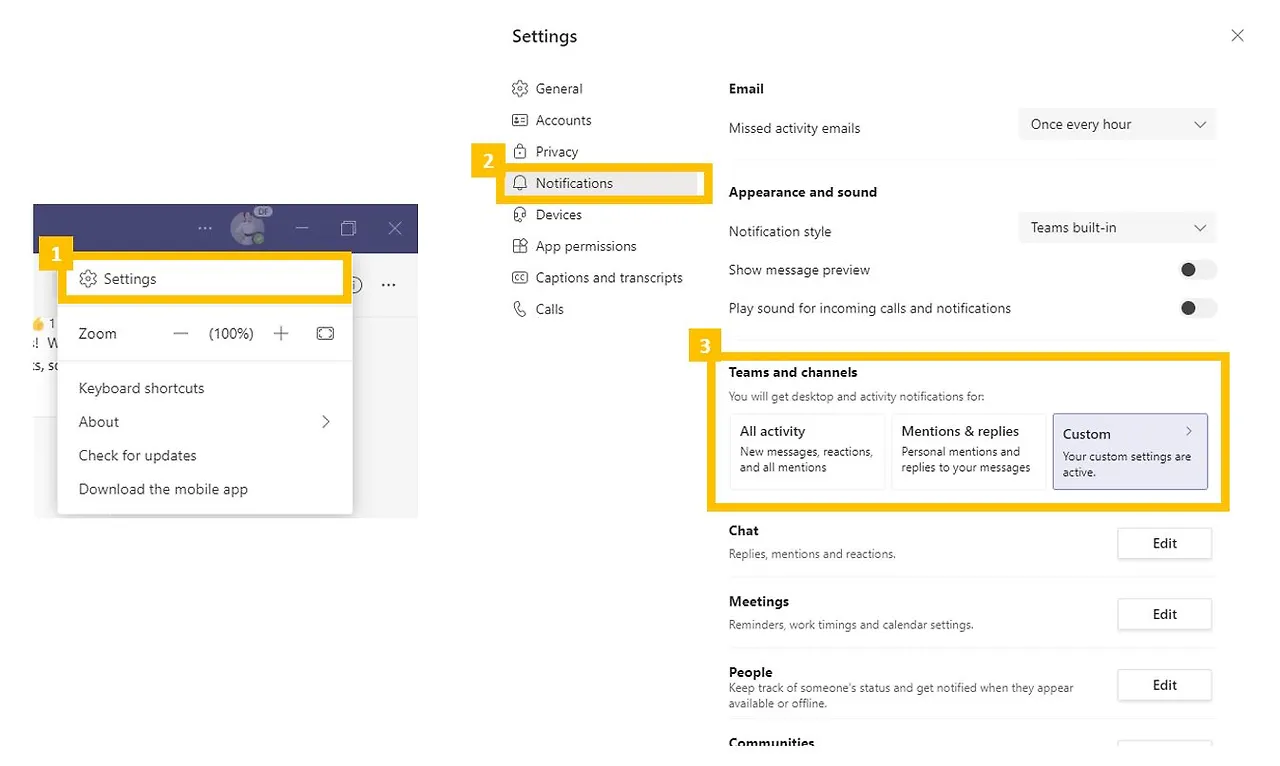This screenshot has height=766, width=1280.
Task: Click the gear icon beside Settings in the menu
Action: pyautogui.click(x=88, y=279)
